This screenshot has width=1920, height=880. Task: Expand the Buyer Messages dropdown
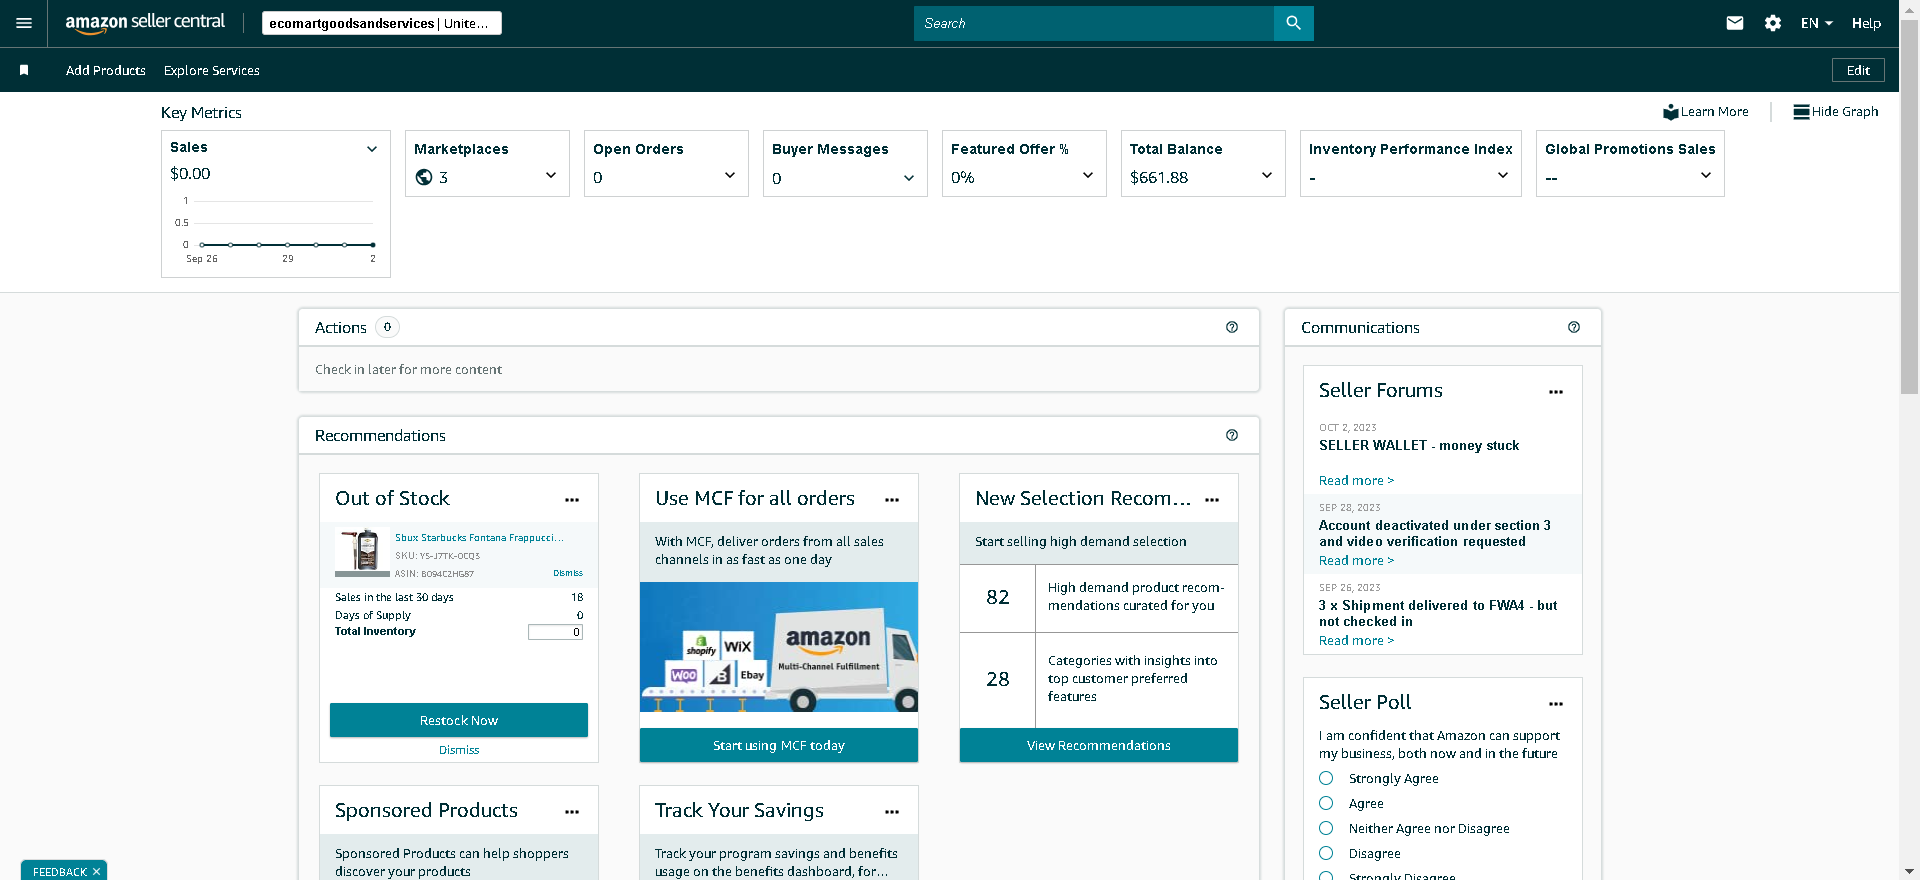click(x=909, y=178)
